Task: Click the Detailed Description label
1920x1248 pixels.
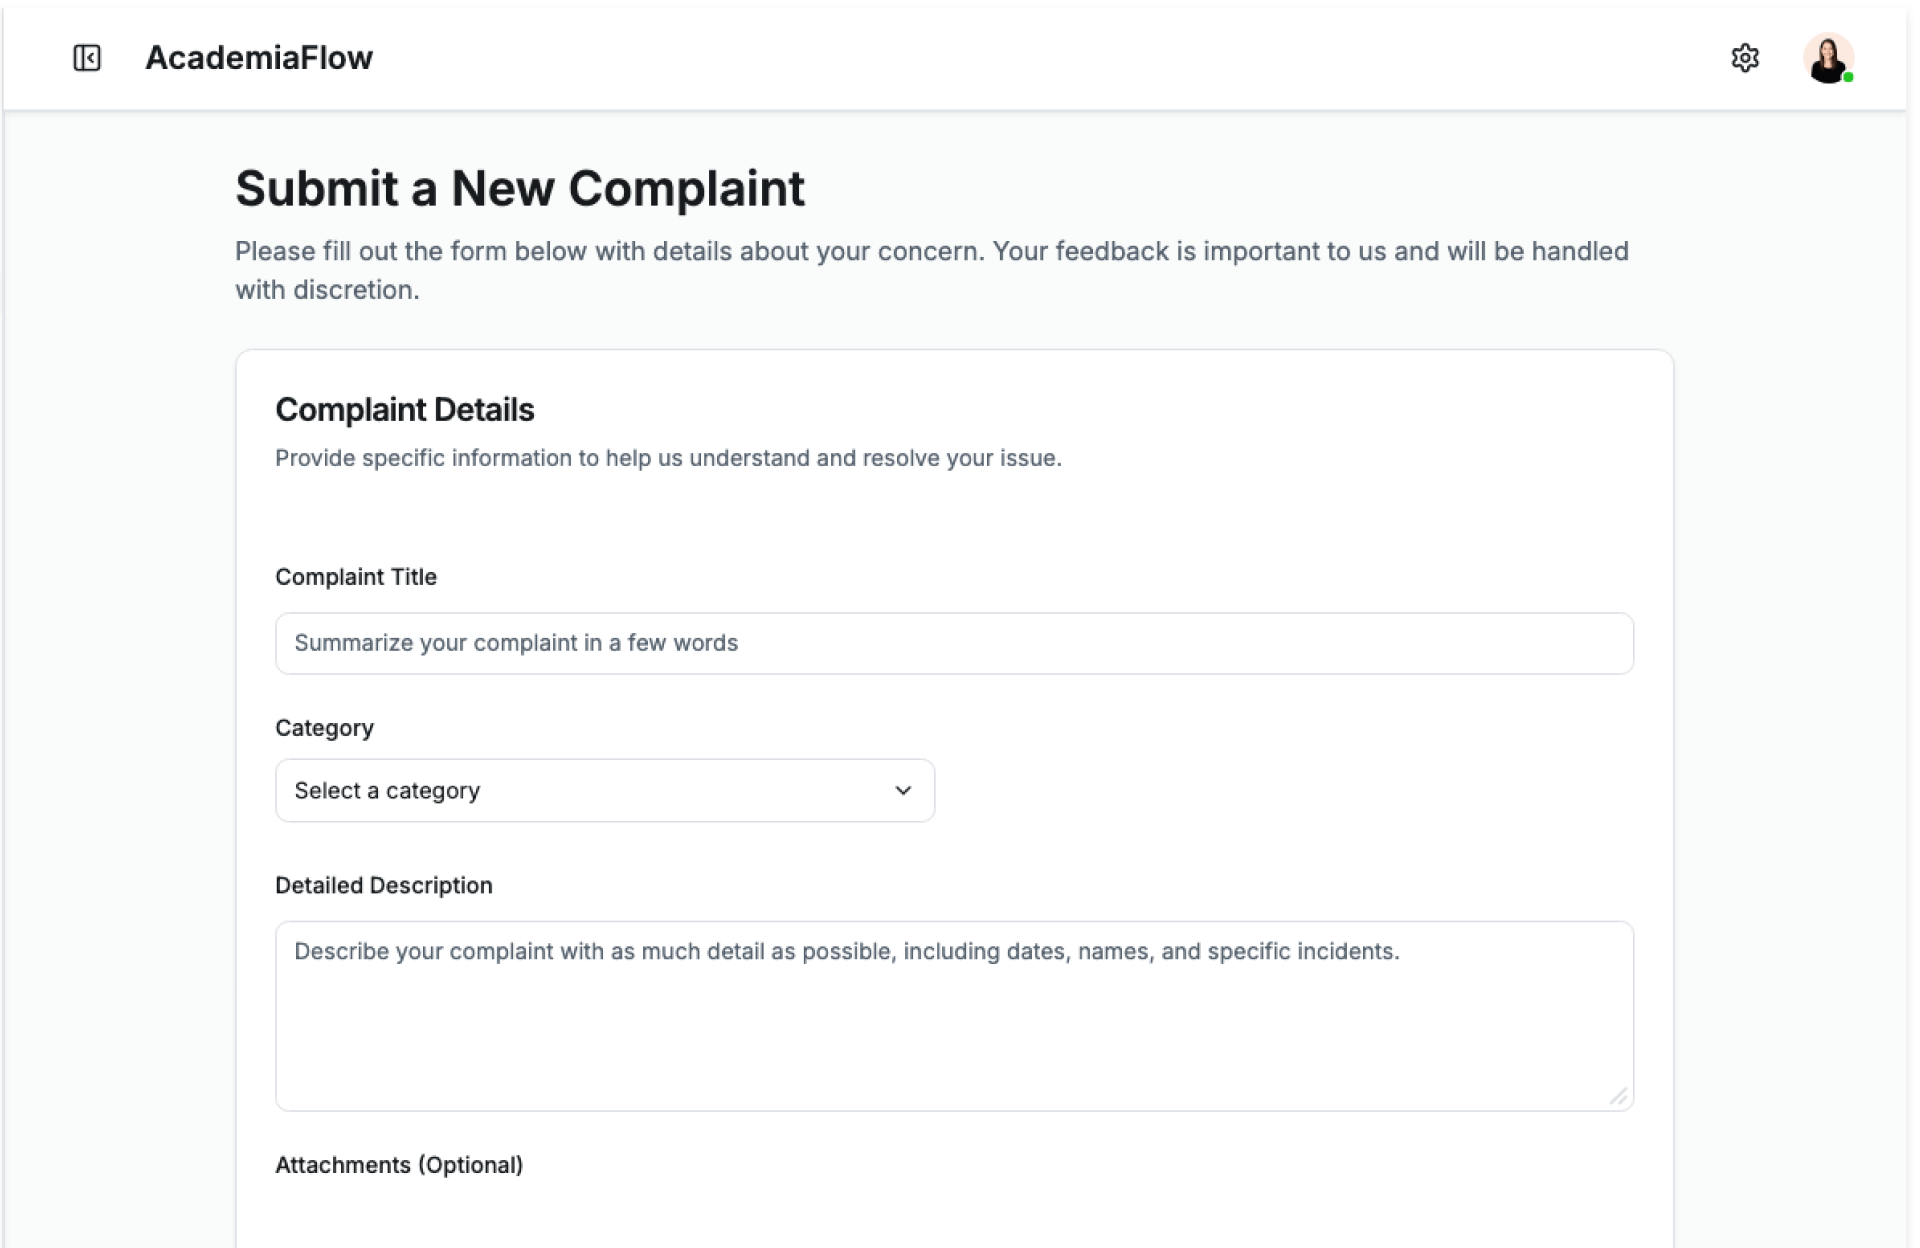Action: tap(384, 885)
